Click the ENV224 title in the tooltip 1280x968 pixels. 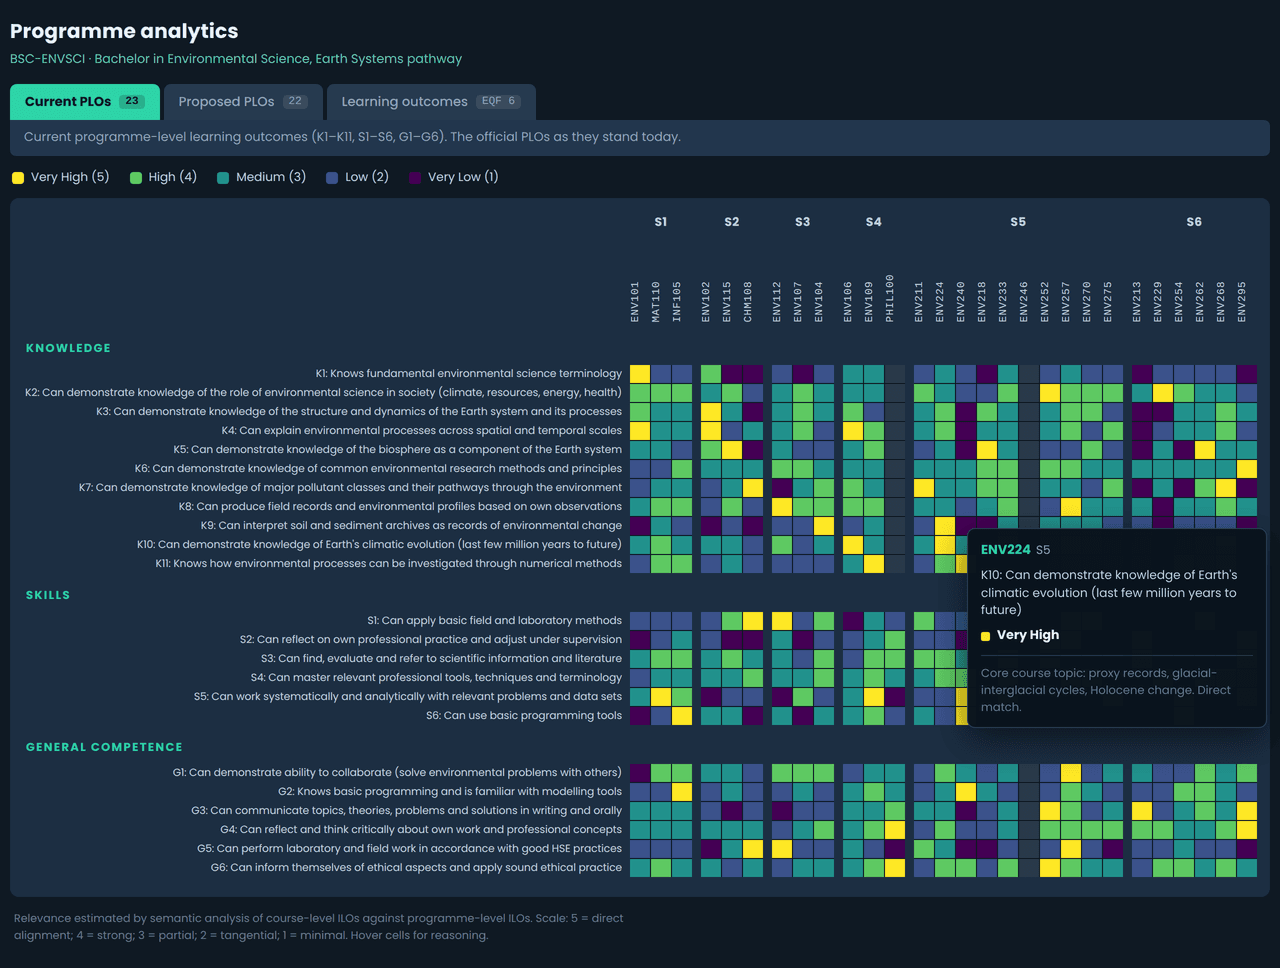click(1005, 550)
